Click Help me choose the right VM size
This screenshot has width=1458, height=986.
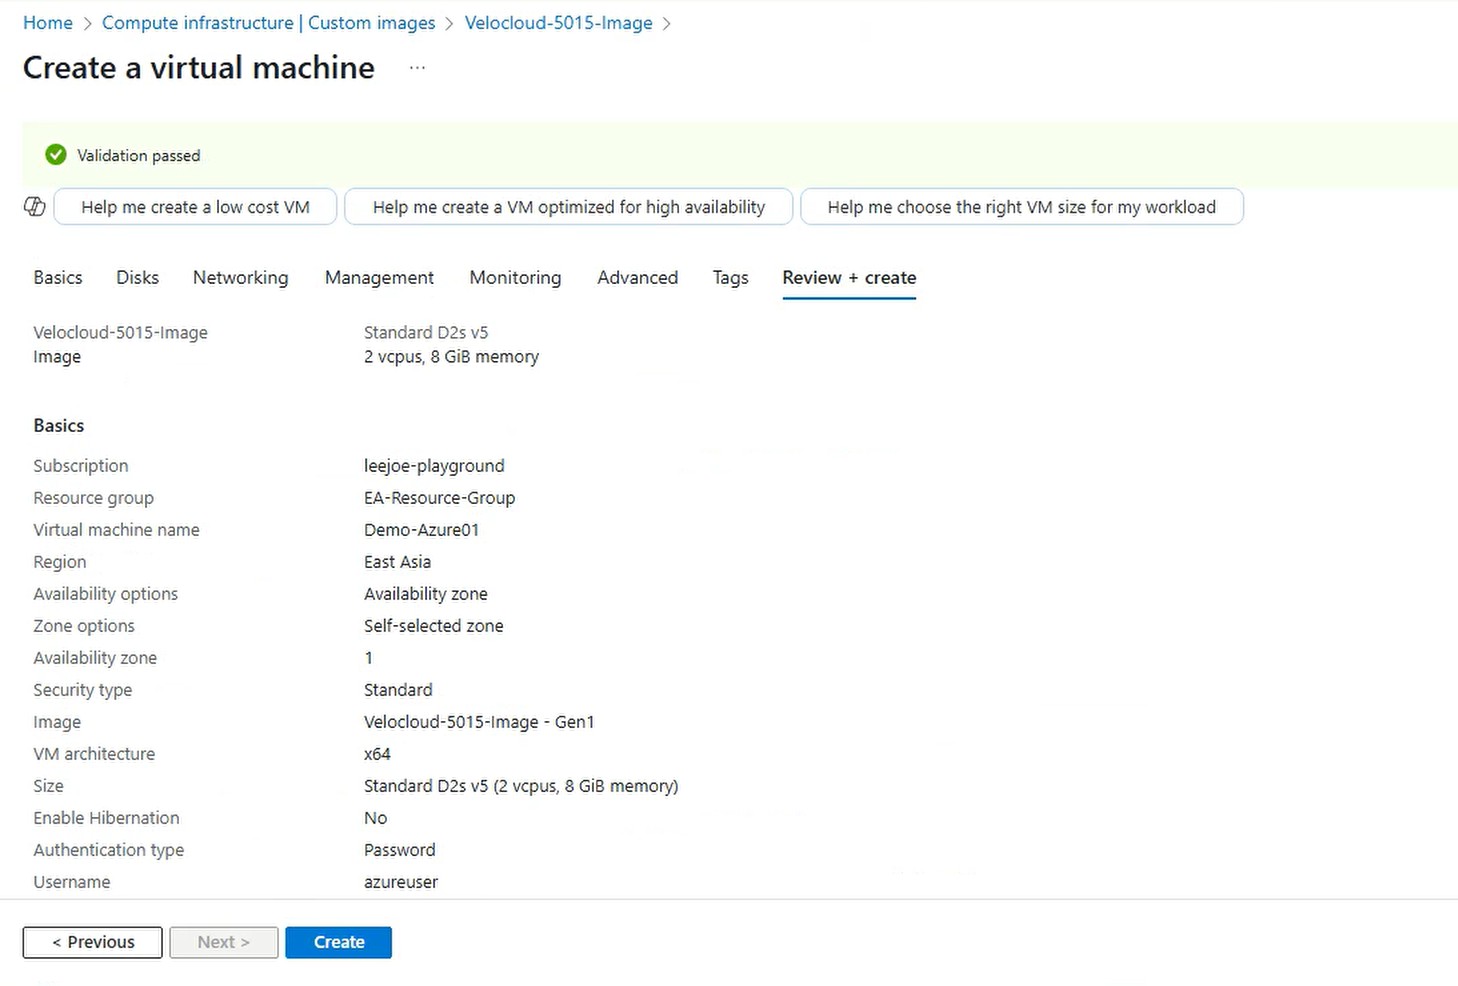coord(1022,207)
